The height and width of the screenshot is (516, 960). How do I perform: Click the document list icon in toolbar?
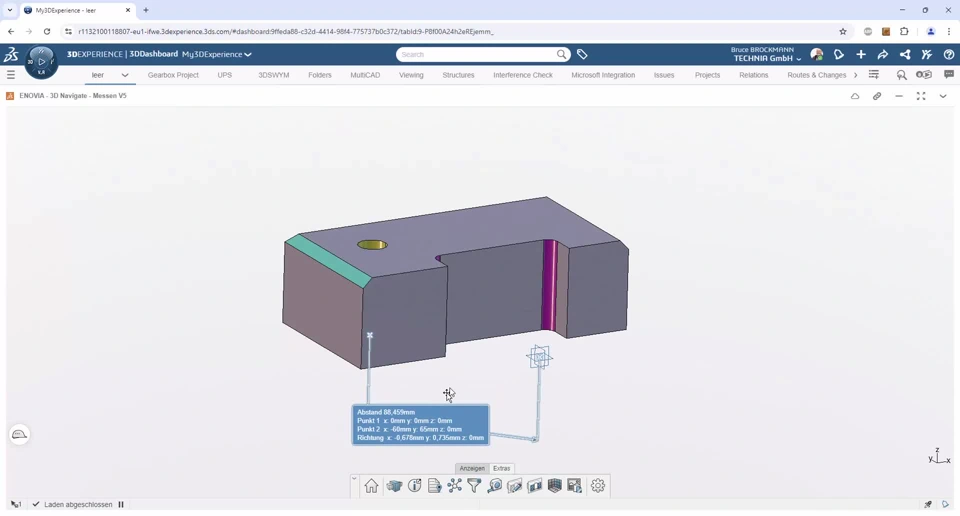[x=434, y=486]
